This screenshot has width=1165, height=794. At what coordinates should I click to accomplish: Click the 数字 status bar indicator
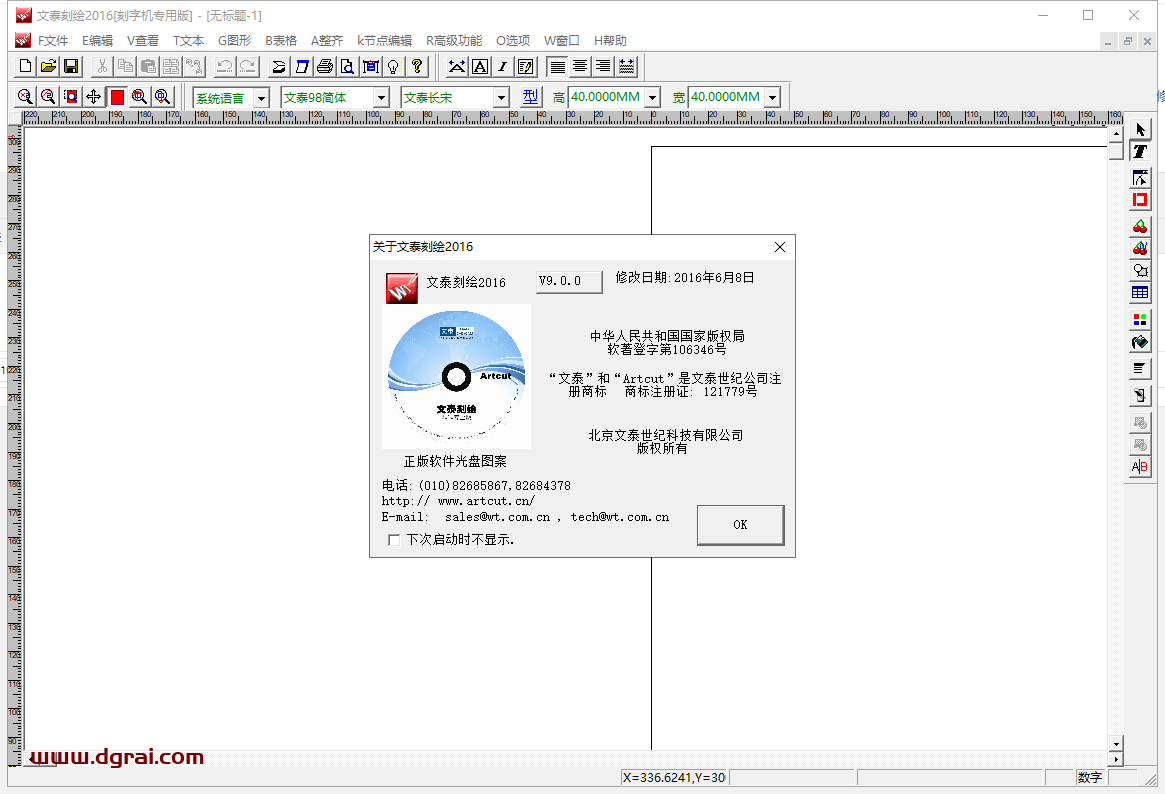point(1089,778)
